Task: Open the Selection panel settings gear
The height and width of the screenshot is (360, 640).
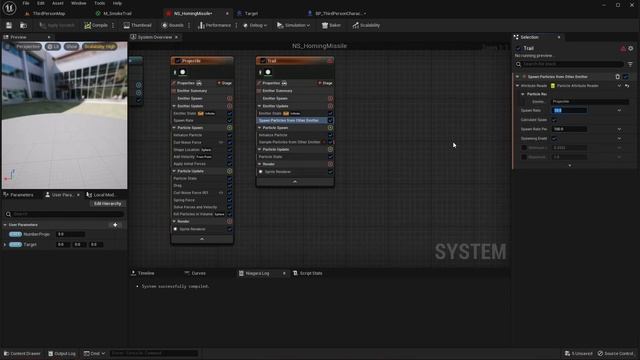Action: pos(631,49)
